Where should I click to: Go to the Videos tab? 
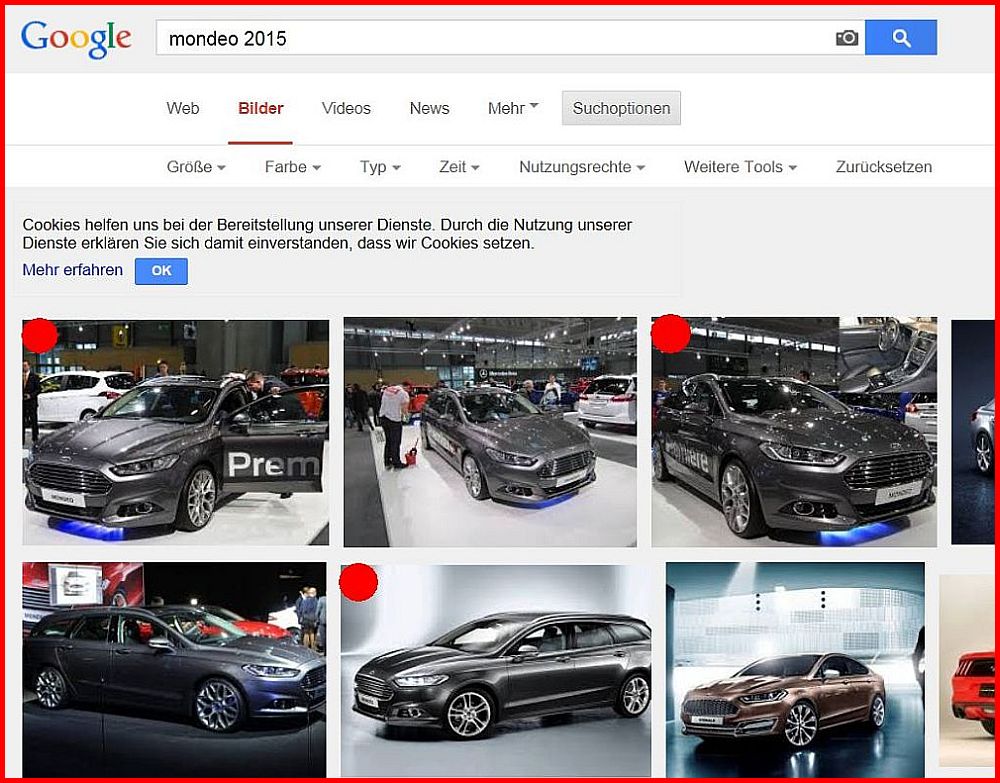[346, 108]
